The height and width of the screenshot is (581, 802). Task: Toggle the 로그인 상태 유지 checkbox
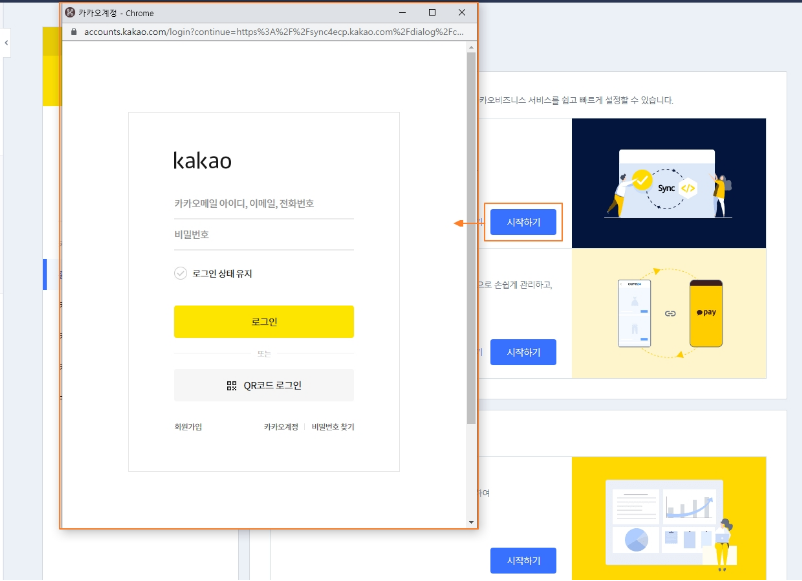coord(181,274)
